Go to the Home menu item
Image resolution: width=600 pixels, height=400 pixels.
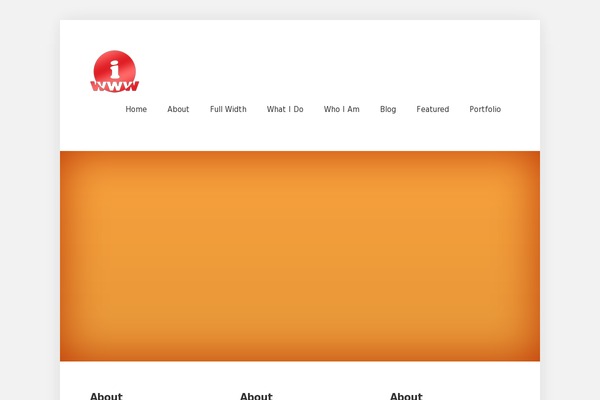point(136,109)
